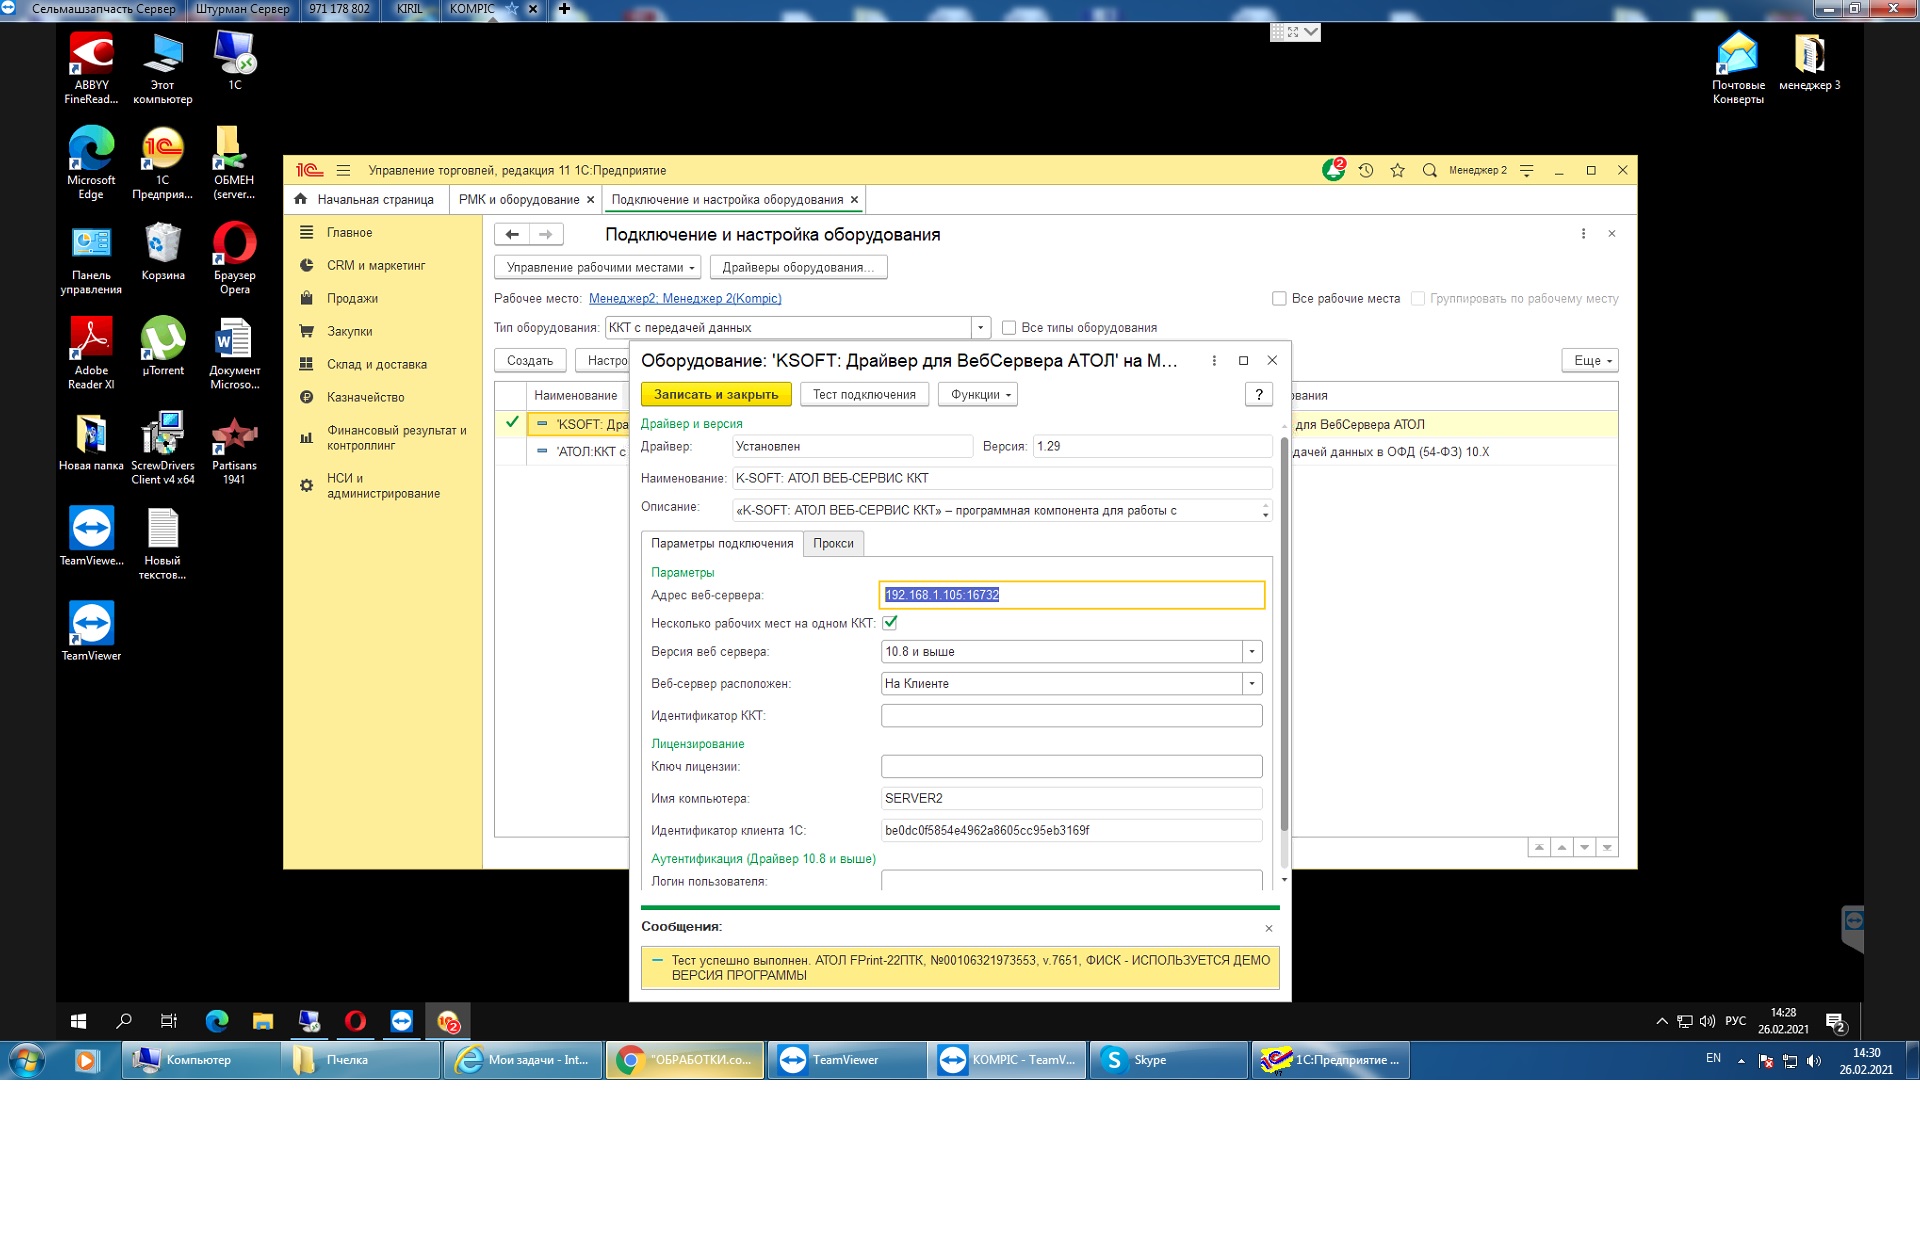Click the Создать button
The image size is (1920, 1248).
(x=530, y=360)
